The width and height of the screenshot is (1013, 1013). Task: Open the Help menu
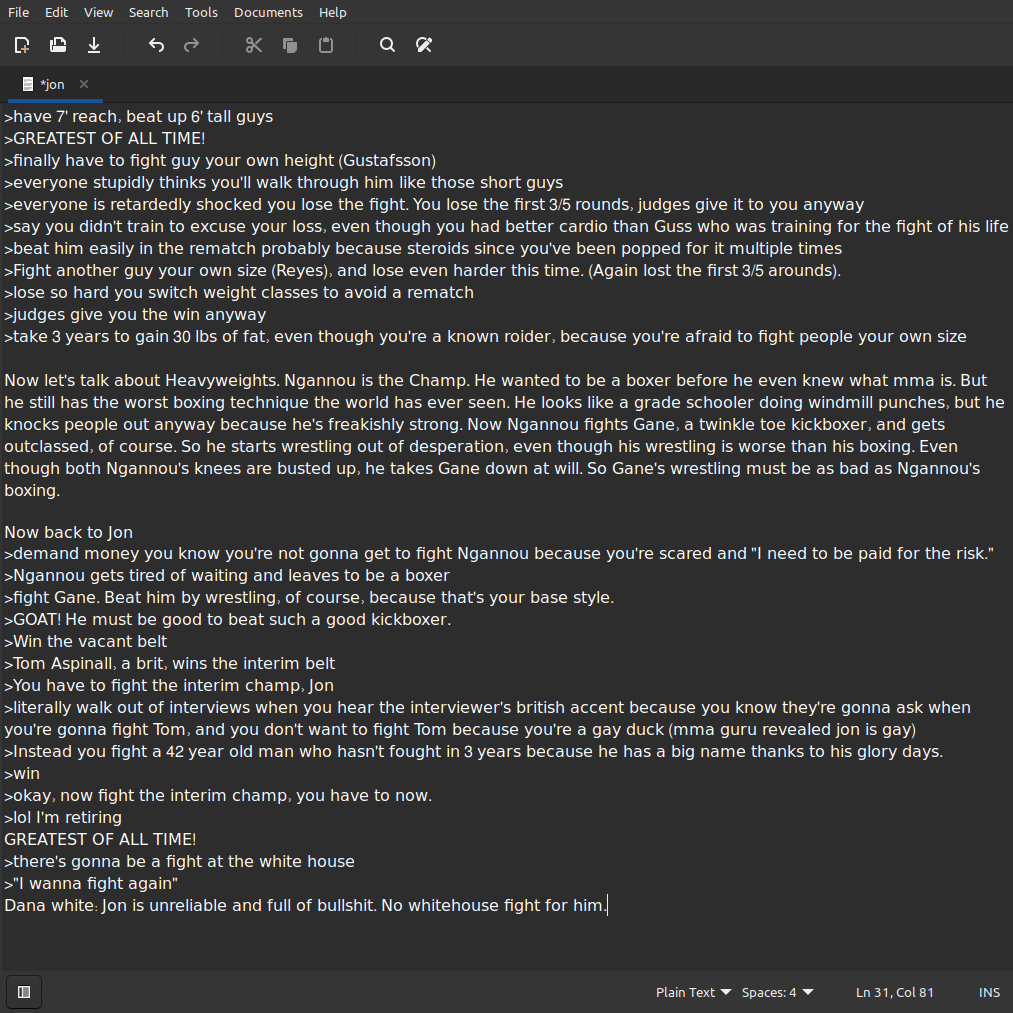333,12
